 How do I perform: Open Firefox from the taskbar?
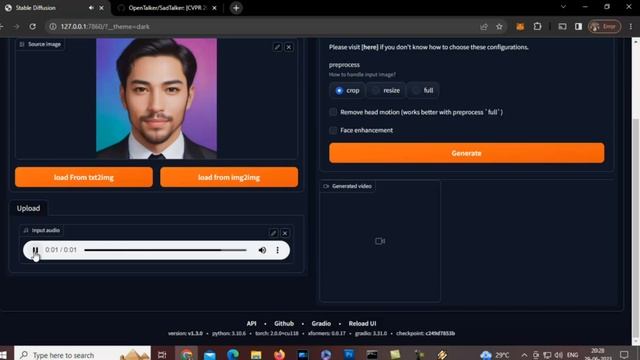tap(279, 354)
